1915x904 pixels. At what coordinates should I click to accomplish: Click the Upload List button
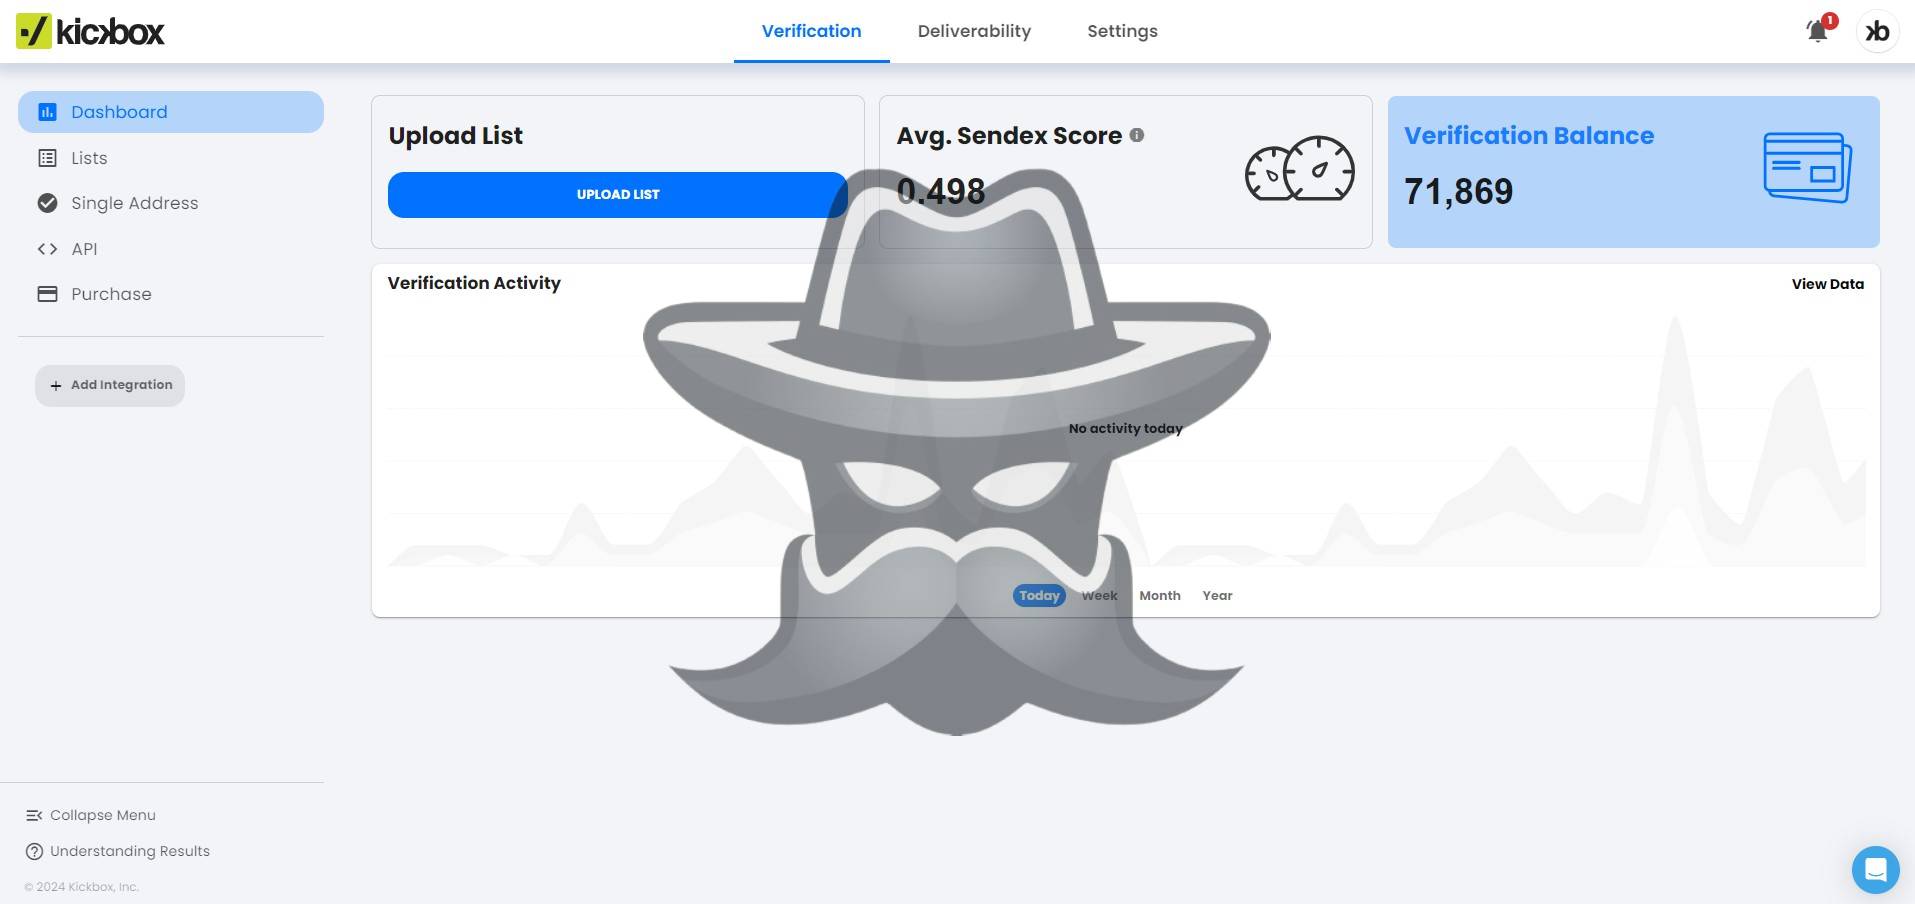tap(617, 194)
